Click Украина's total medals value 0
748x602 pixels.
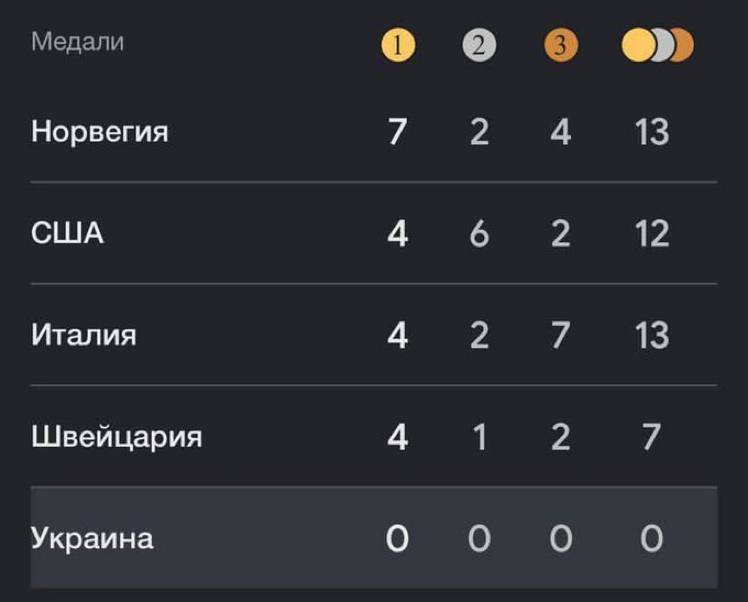point(651,538)
